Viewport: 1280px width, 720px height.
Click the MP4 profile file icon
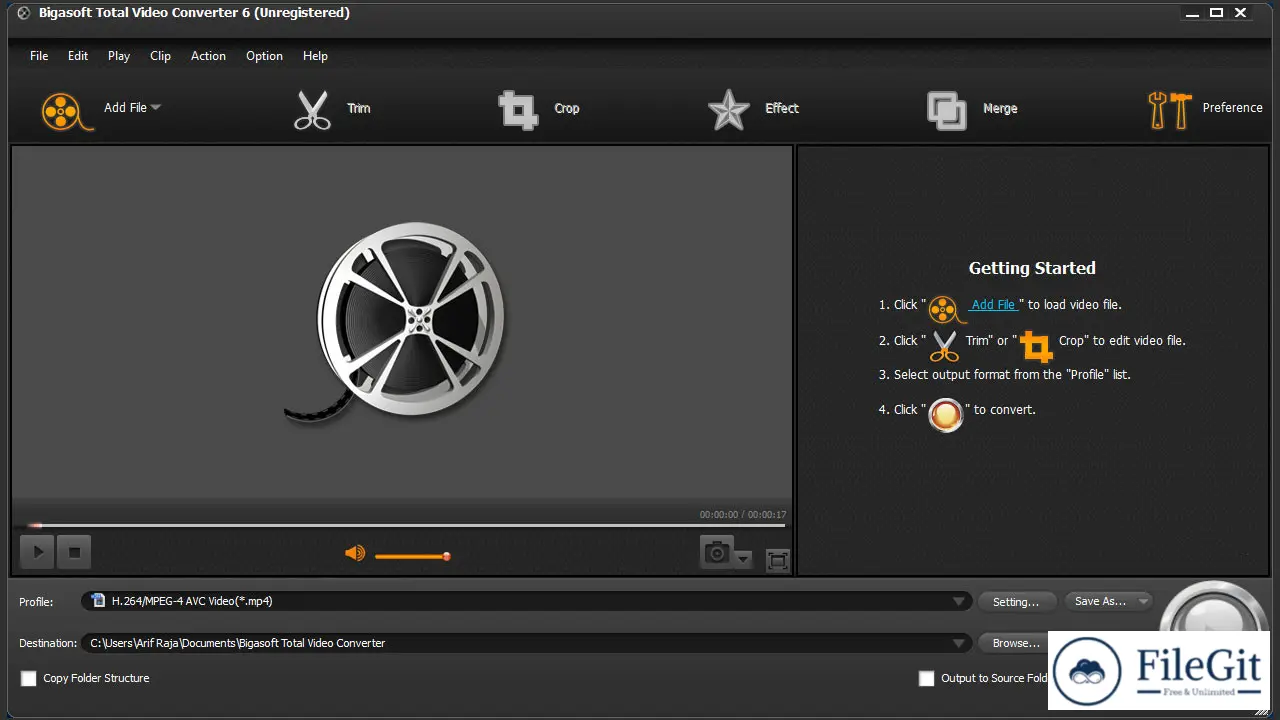tap(98, 601)
